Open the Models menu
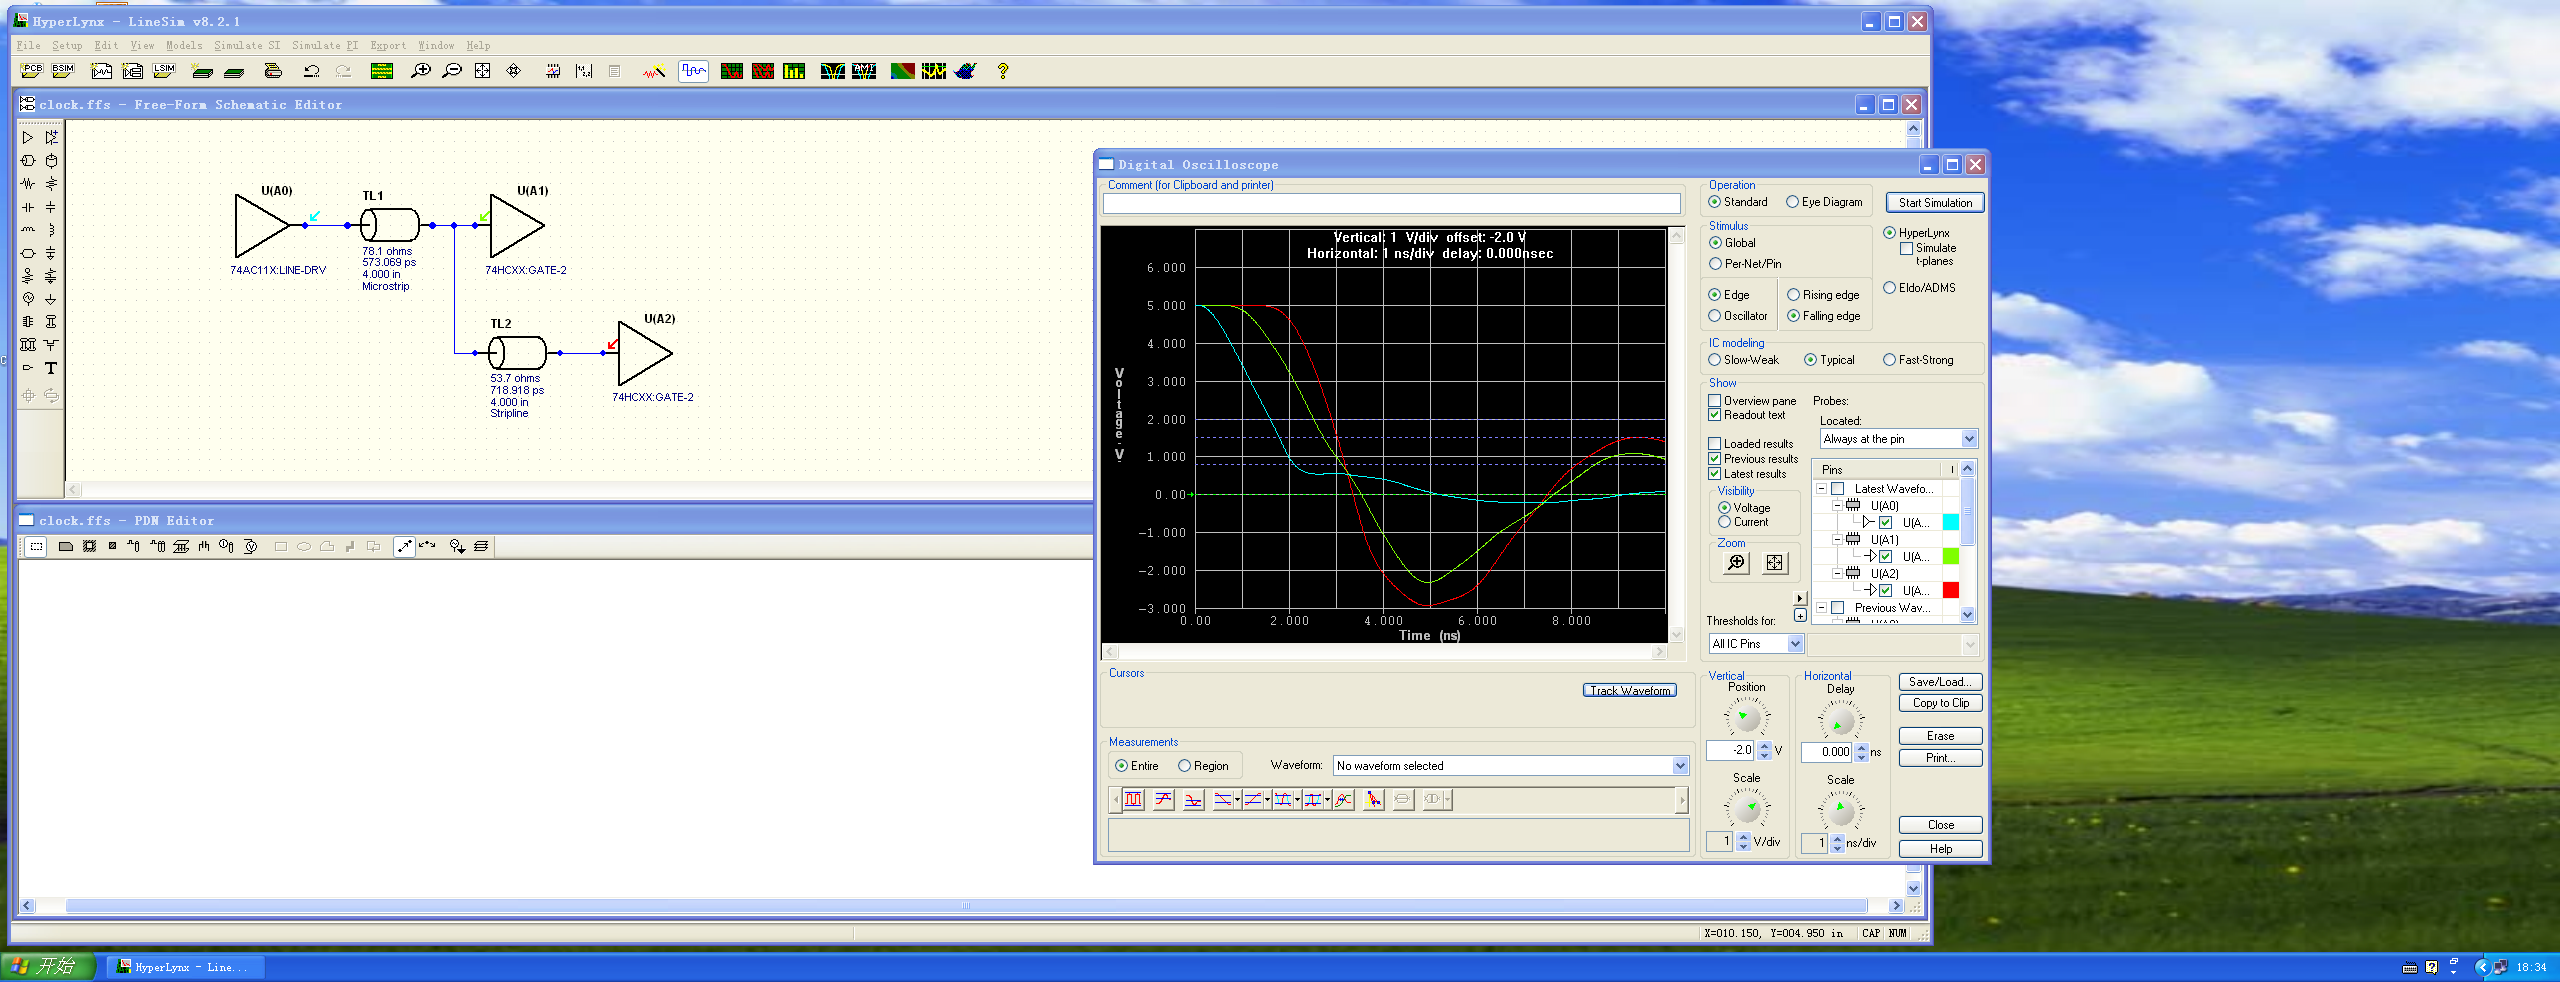This screenshot has height=982, width=2560. (184, 45)
